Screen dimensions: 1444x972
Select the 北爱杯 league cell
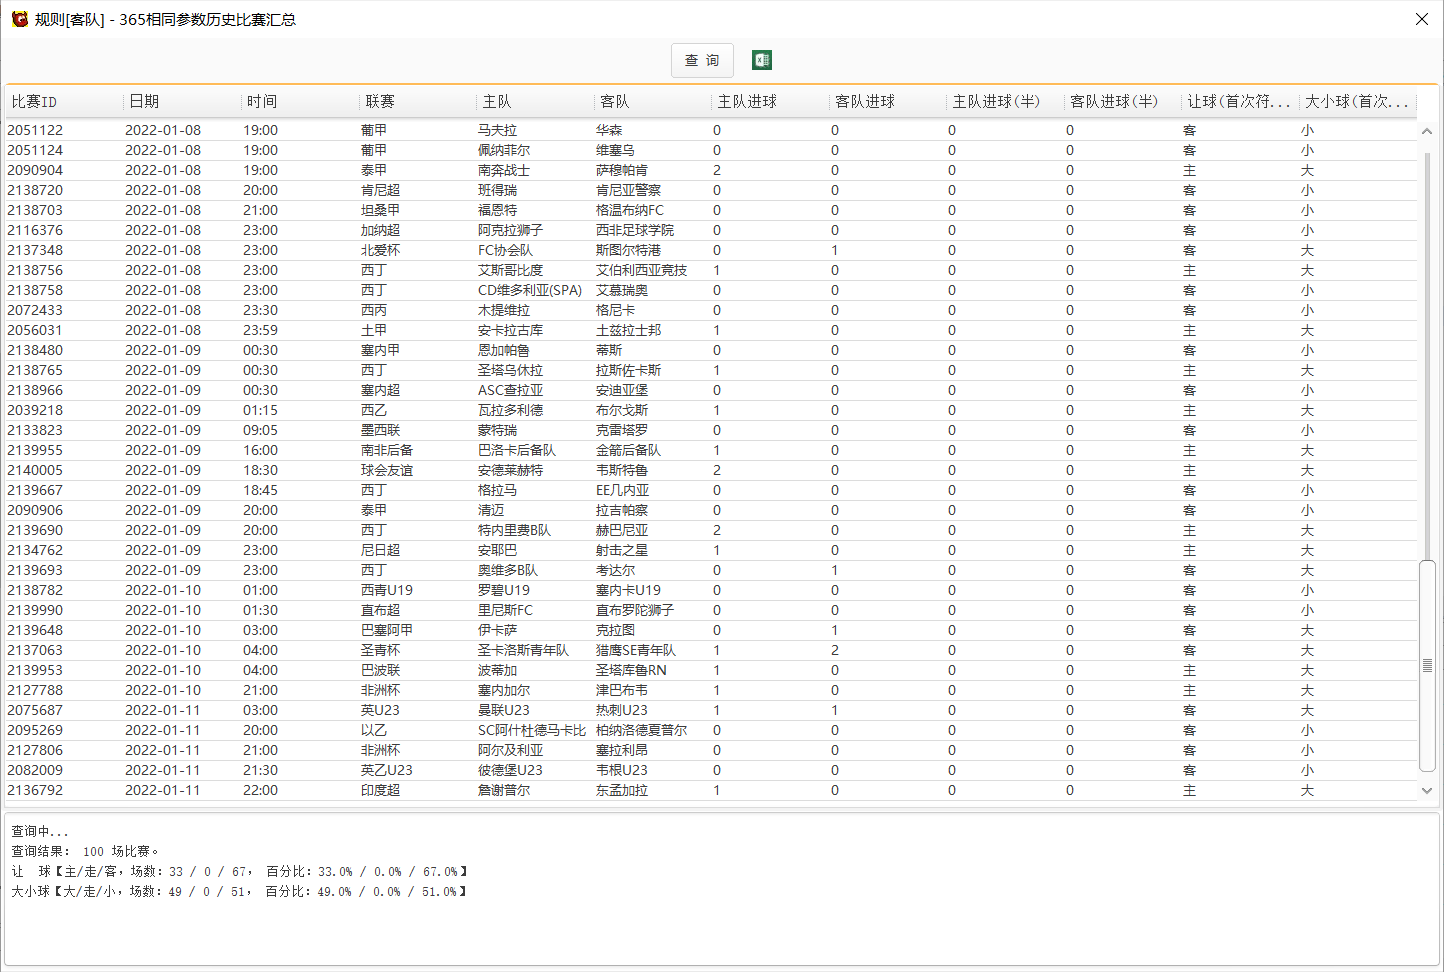[x=380, y=250]
